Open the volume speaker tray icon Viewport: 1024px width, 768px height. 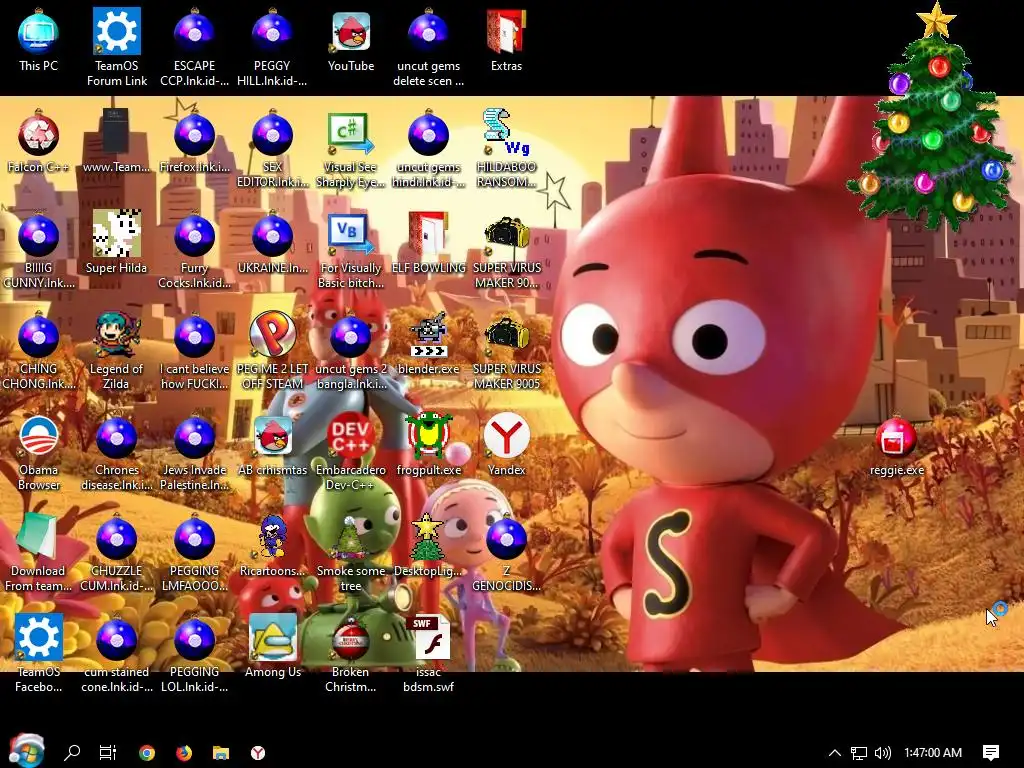click(x=882, y=753)
